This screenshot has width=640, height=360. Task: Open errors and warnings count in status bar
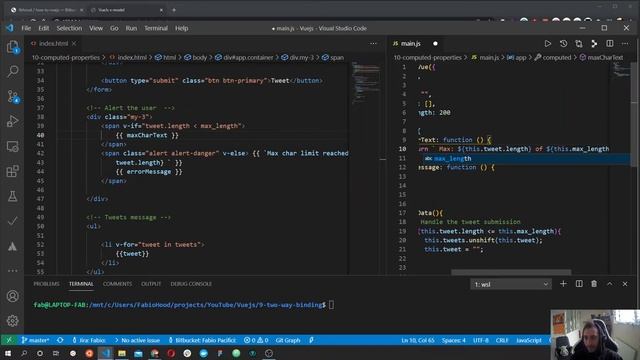click(x=256, y=340)
